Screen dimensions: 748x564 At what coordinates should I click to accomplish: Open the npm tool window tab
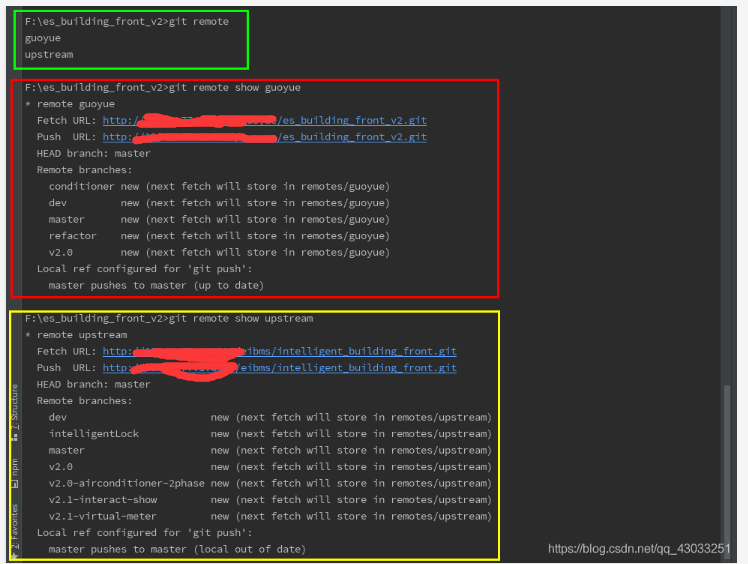coord(15,473)
